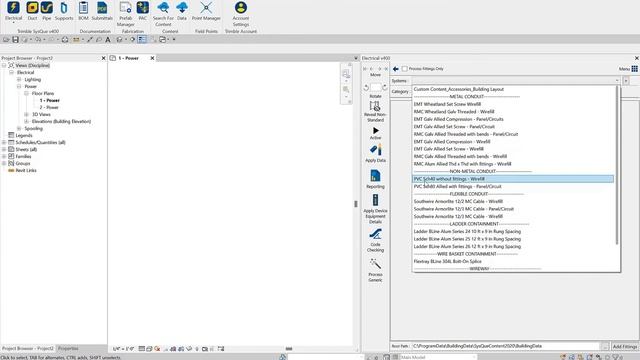This screenshot has height=360, width=640.
Task: Open the Data content tool
Action: click(182, 11)
